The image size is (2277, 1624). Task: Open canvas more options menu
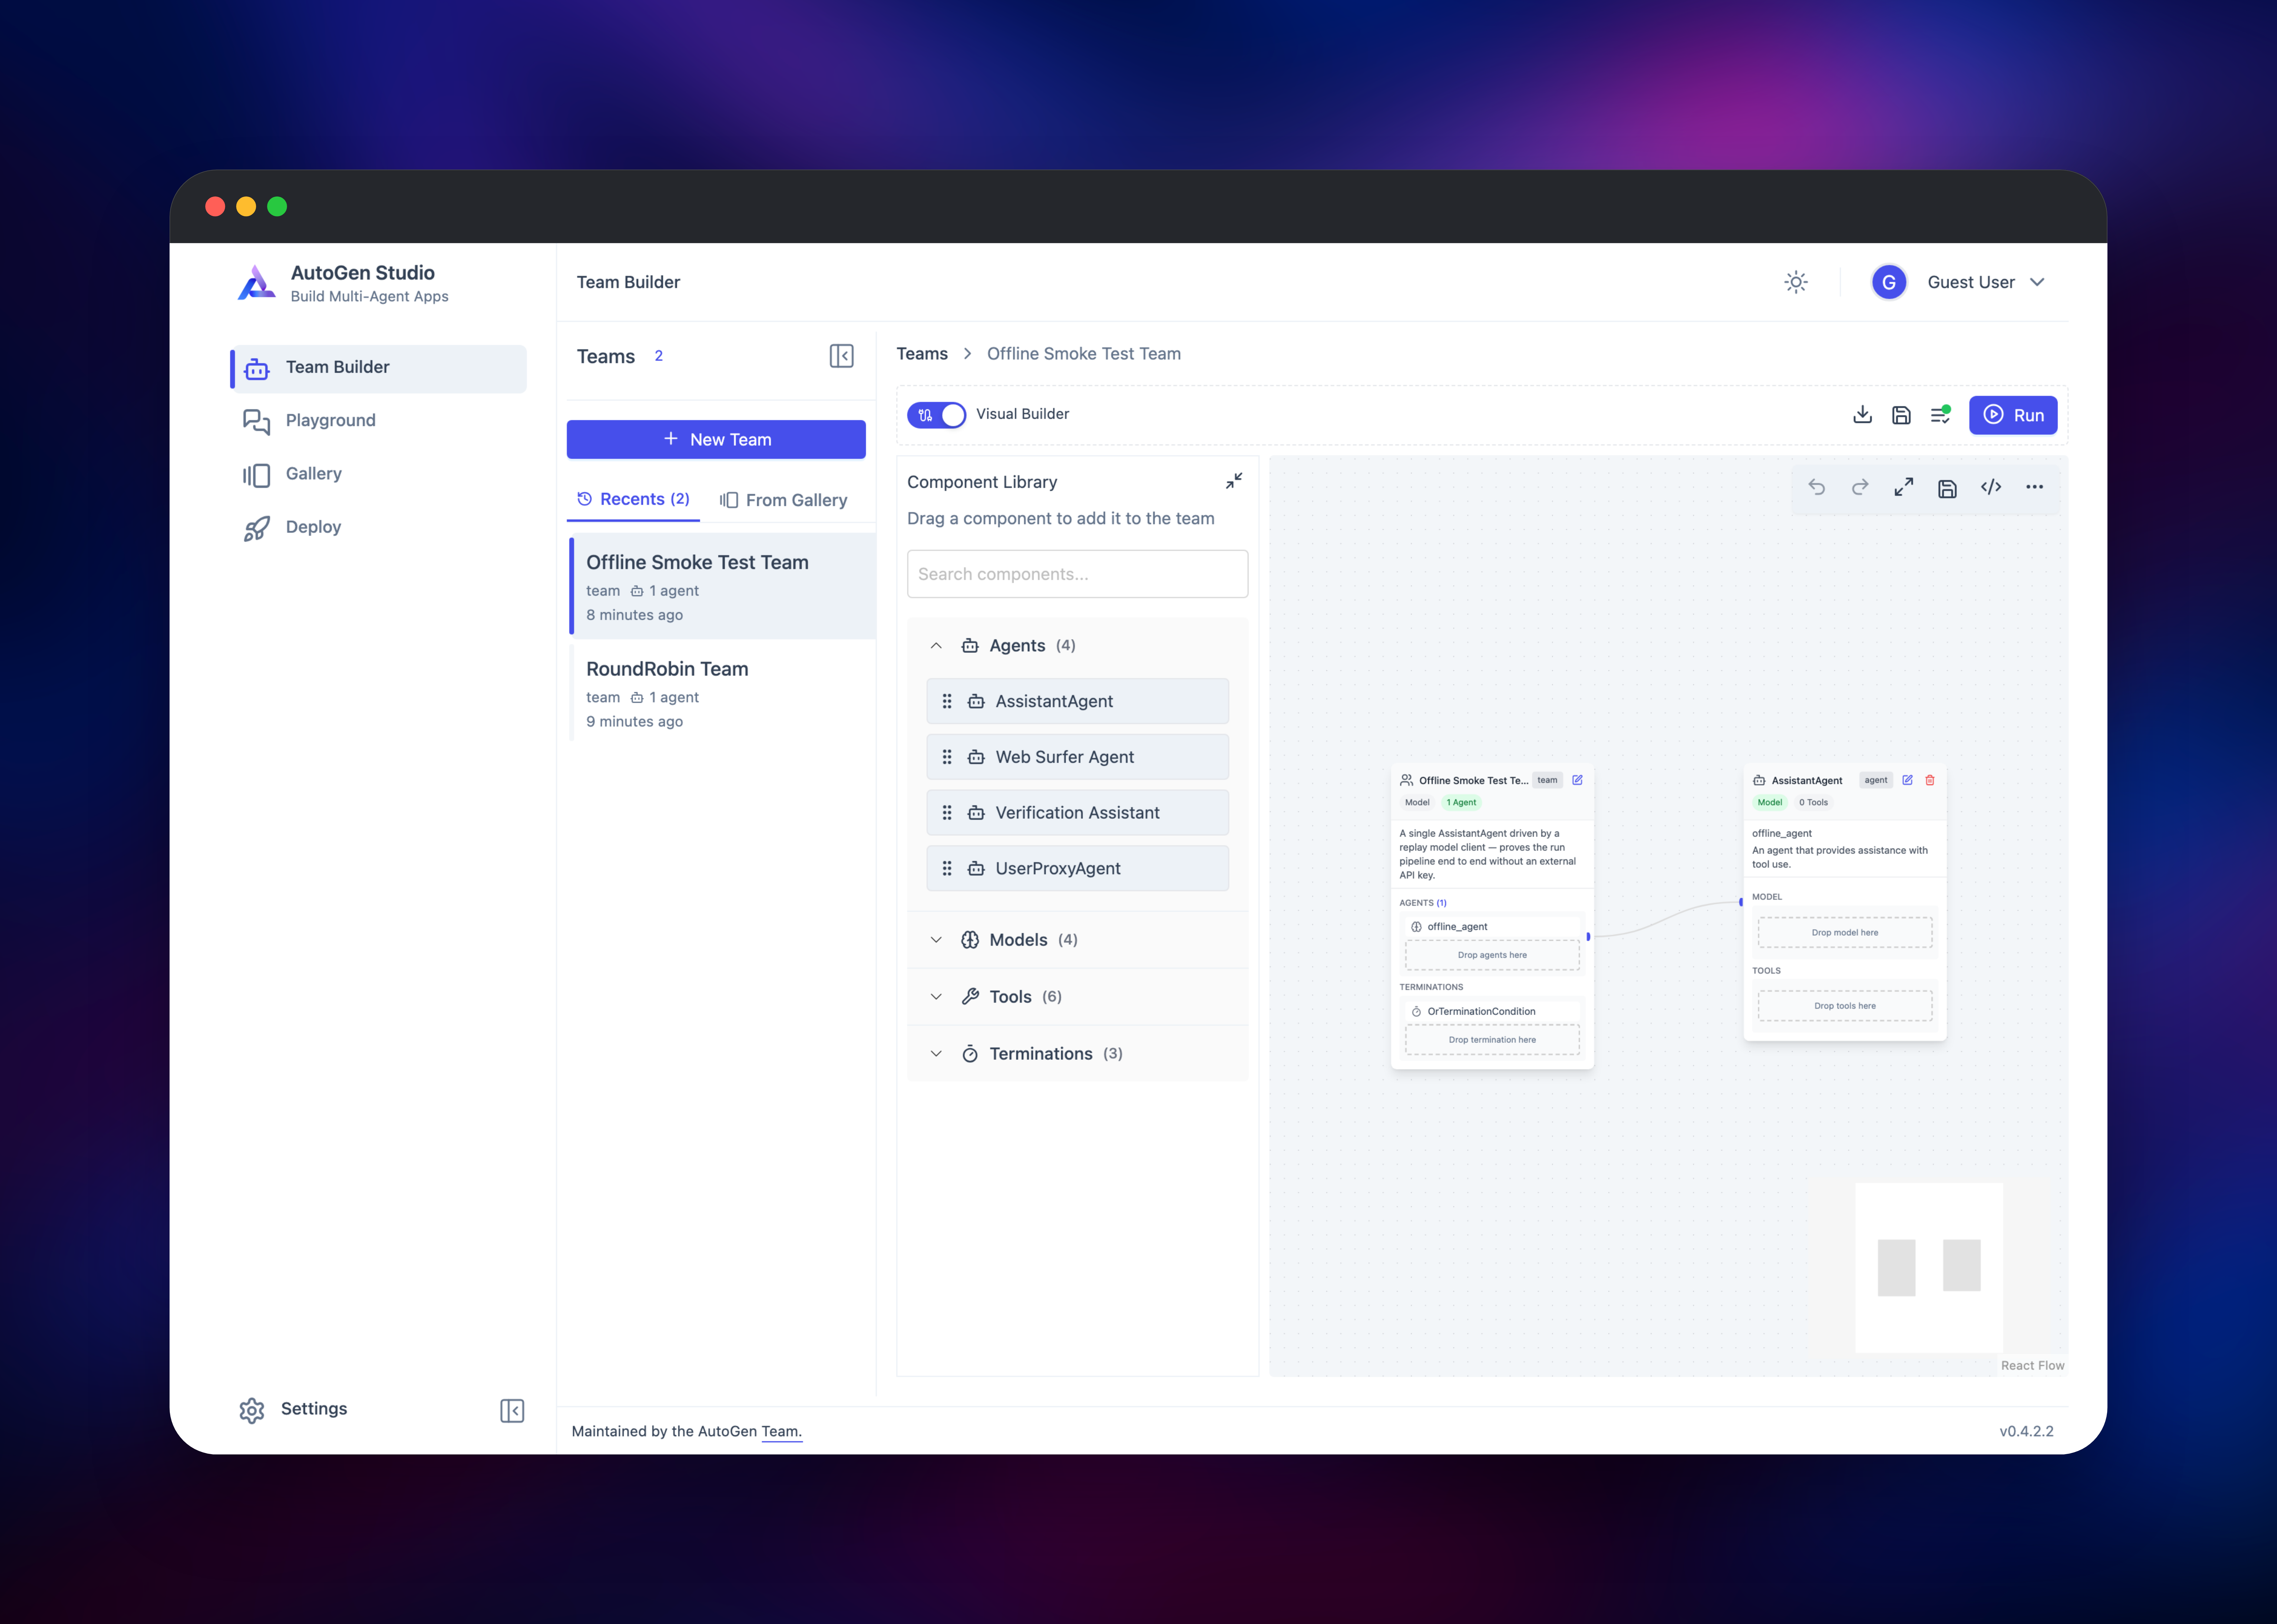click(2034, 487)
